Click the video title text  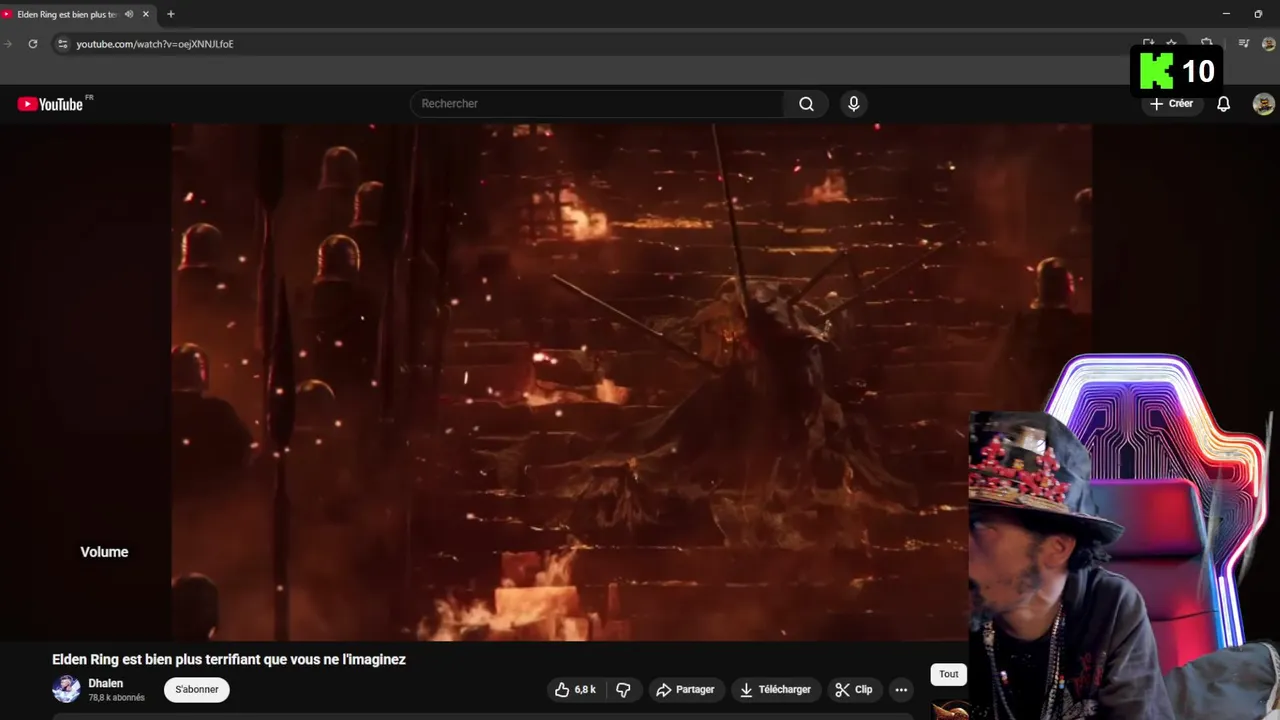click(229, 660)
